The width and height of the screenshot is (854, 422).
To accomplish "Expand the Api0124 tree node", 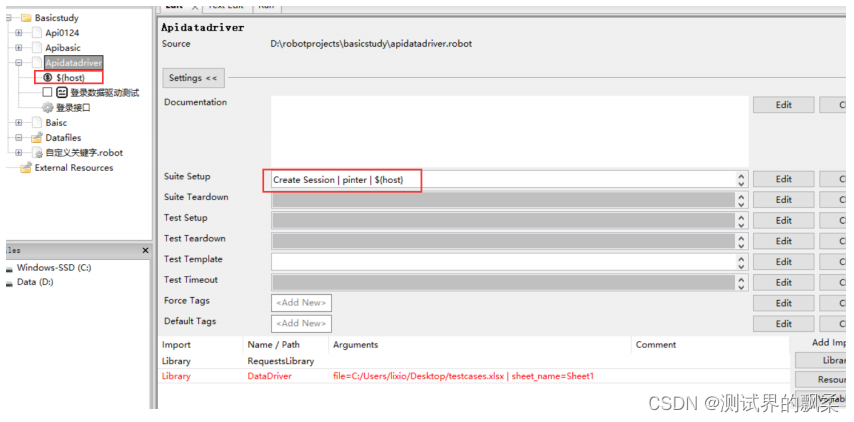I will click(19, 33).
